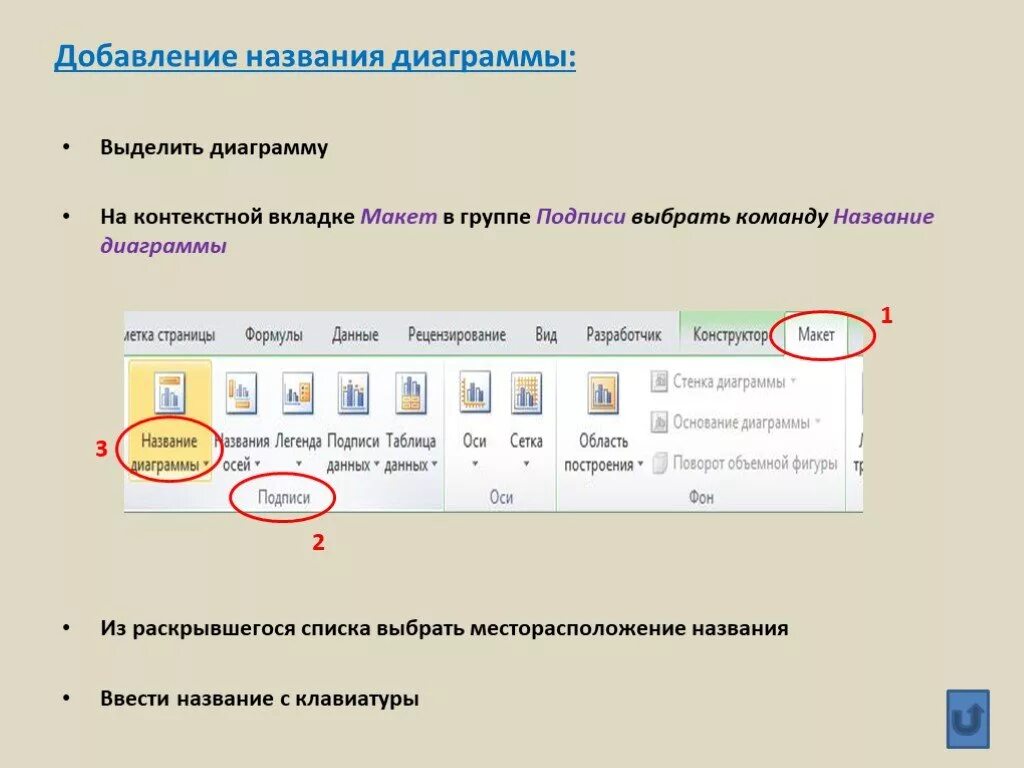Open the Таблица данных dropdown arrow
The width and height of the screenshot is (1024, 768).
434,464
